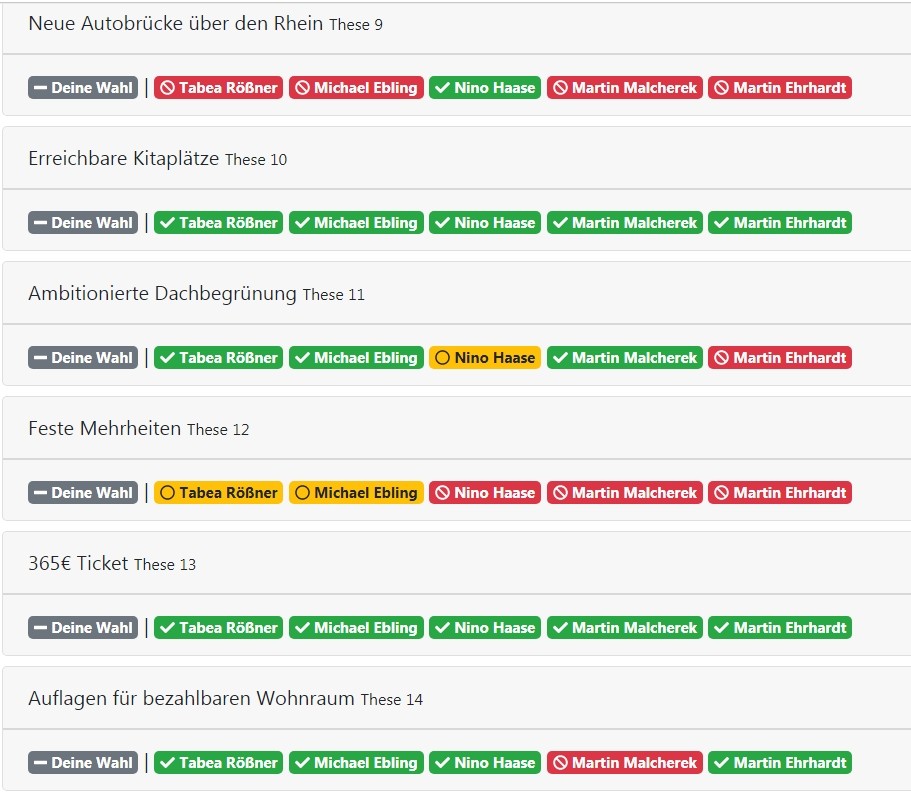Click Michael Ebling's badge in These 11
This screenshot has width=911, height=795.
(356, 357)
